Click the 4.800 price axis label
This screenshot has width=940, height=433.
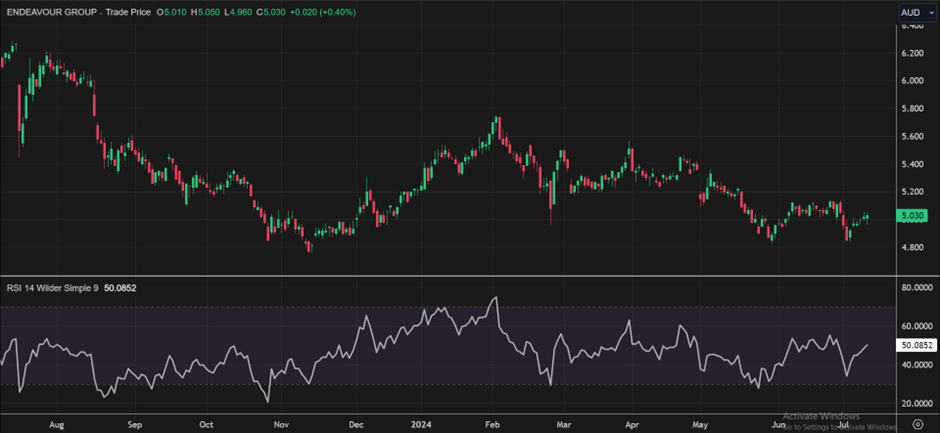click(x=912, y=247)
